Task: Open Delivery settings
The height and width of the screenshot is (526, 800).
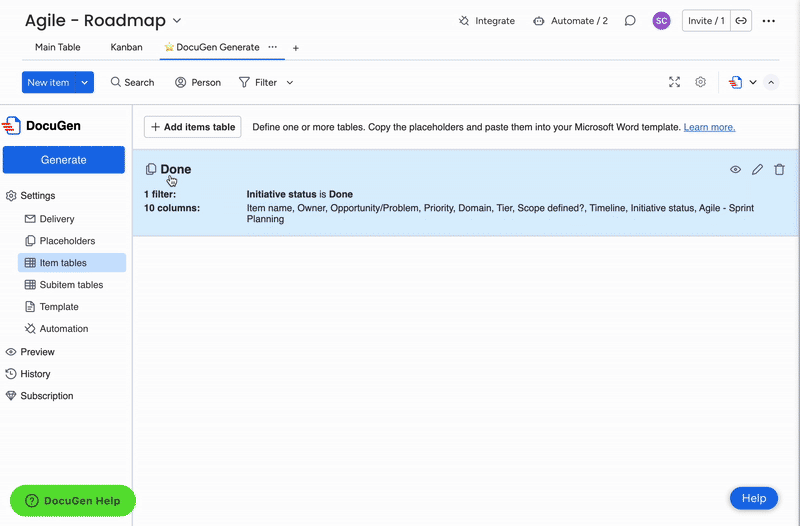Action: coord(50,219)
